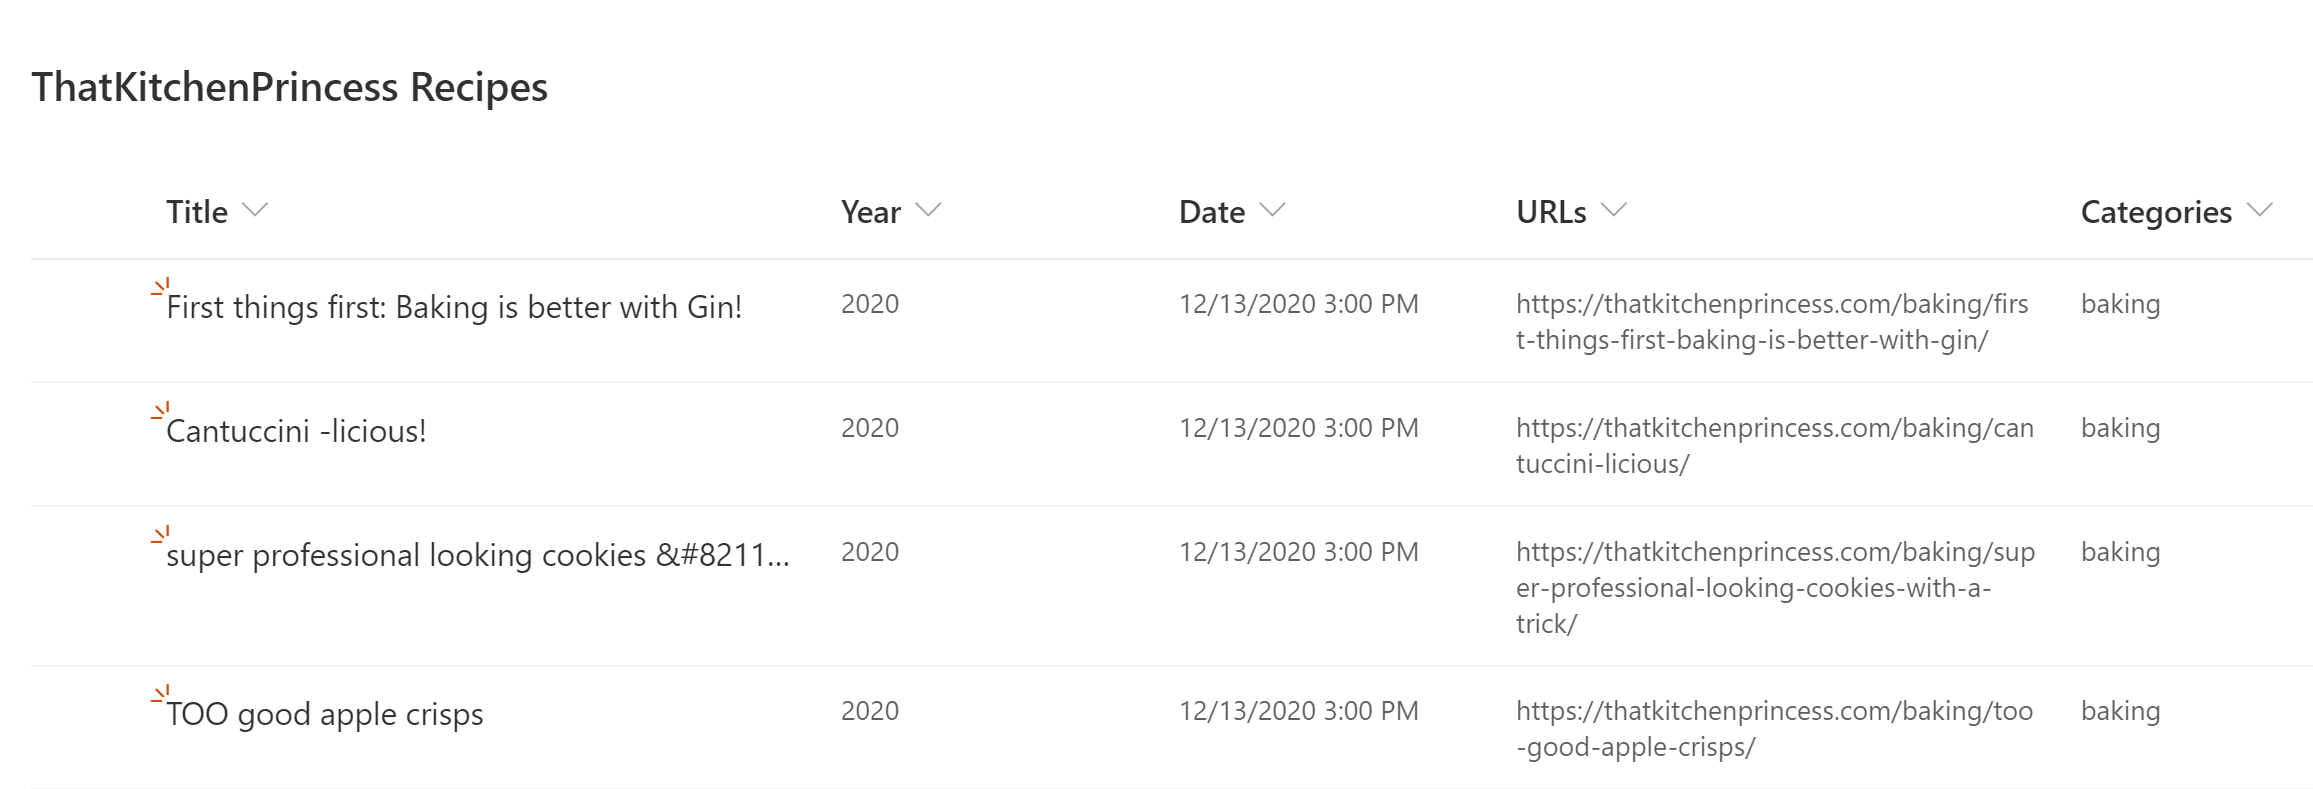Click the "baking" category of the apple crisps row
Screen dimensions: 2313x789
point(2120,712)
